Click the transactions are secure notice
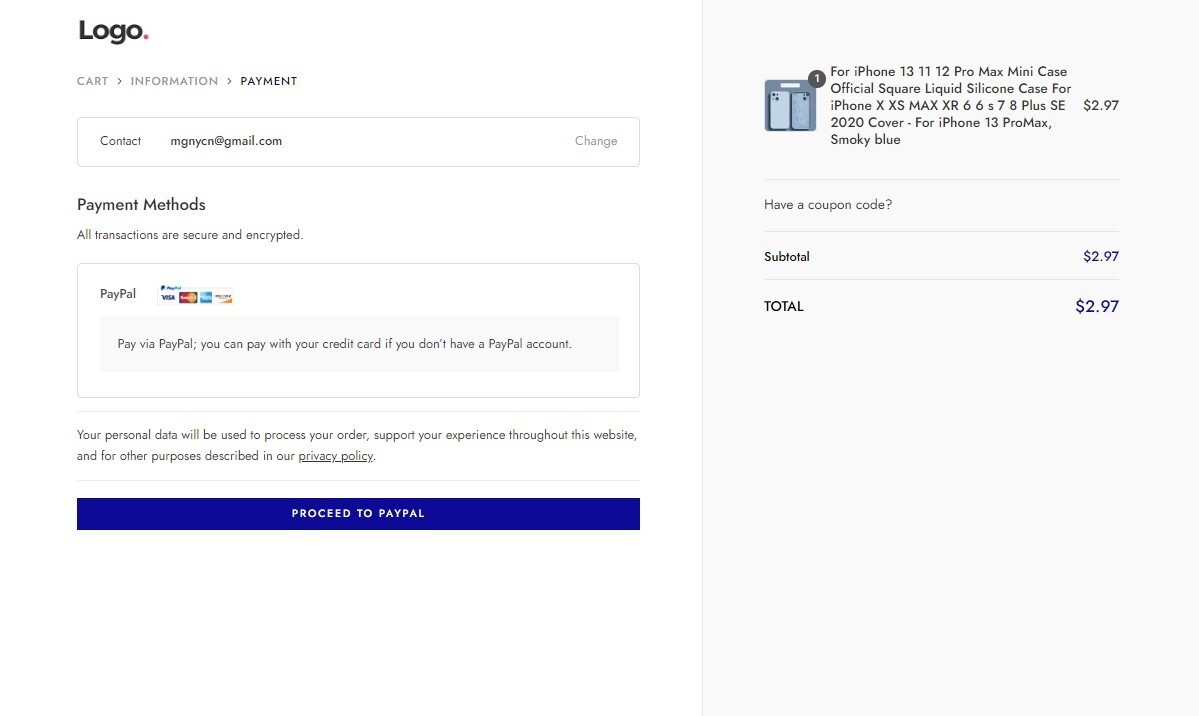The image size is (1199, 716). click(190, 235)
